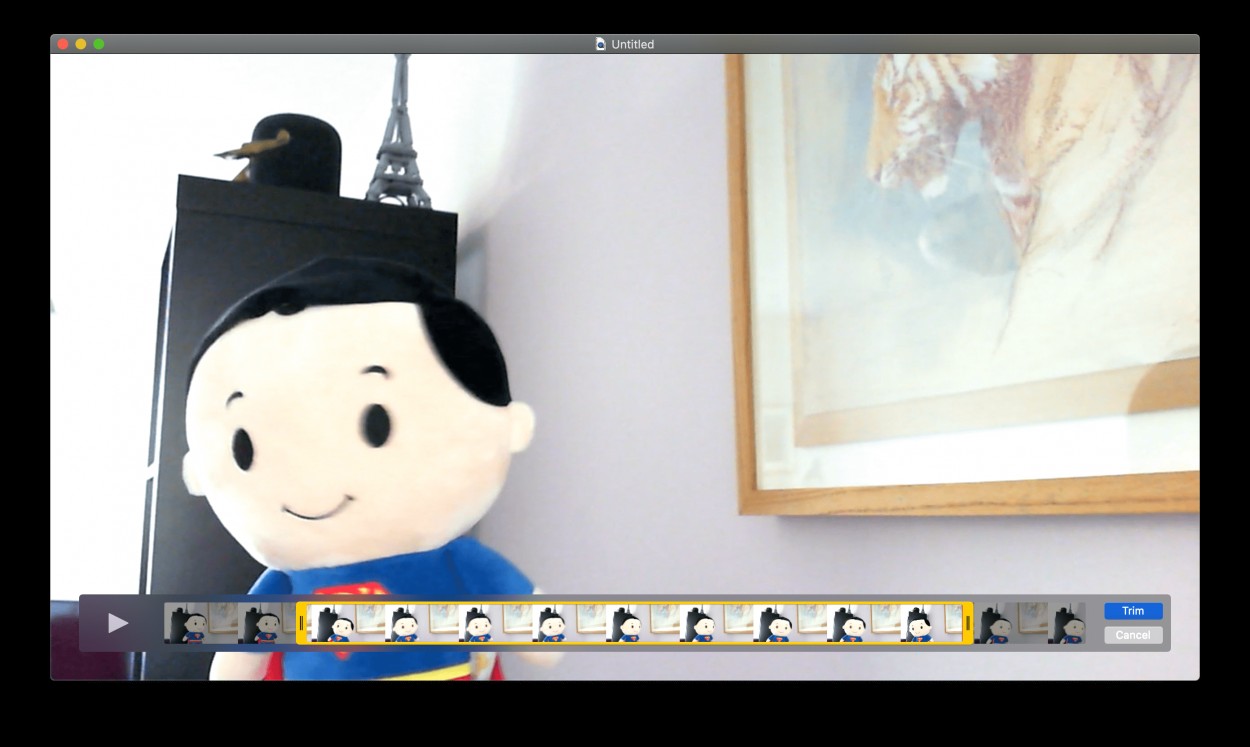This screenshot has height=747, width=1250.
Task: Click the blue Trim button
Action: click(x=1133, y=611)
